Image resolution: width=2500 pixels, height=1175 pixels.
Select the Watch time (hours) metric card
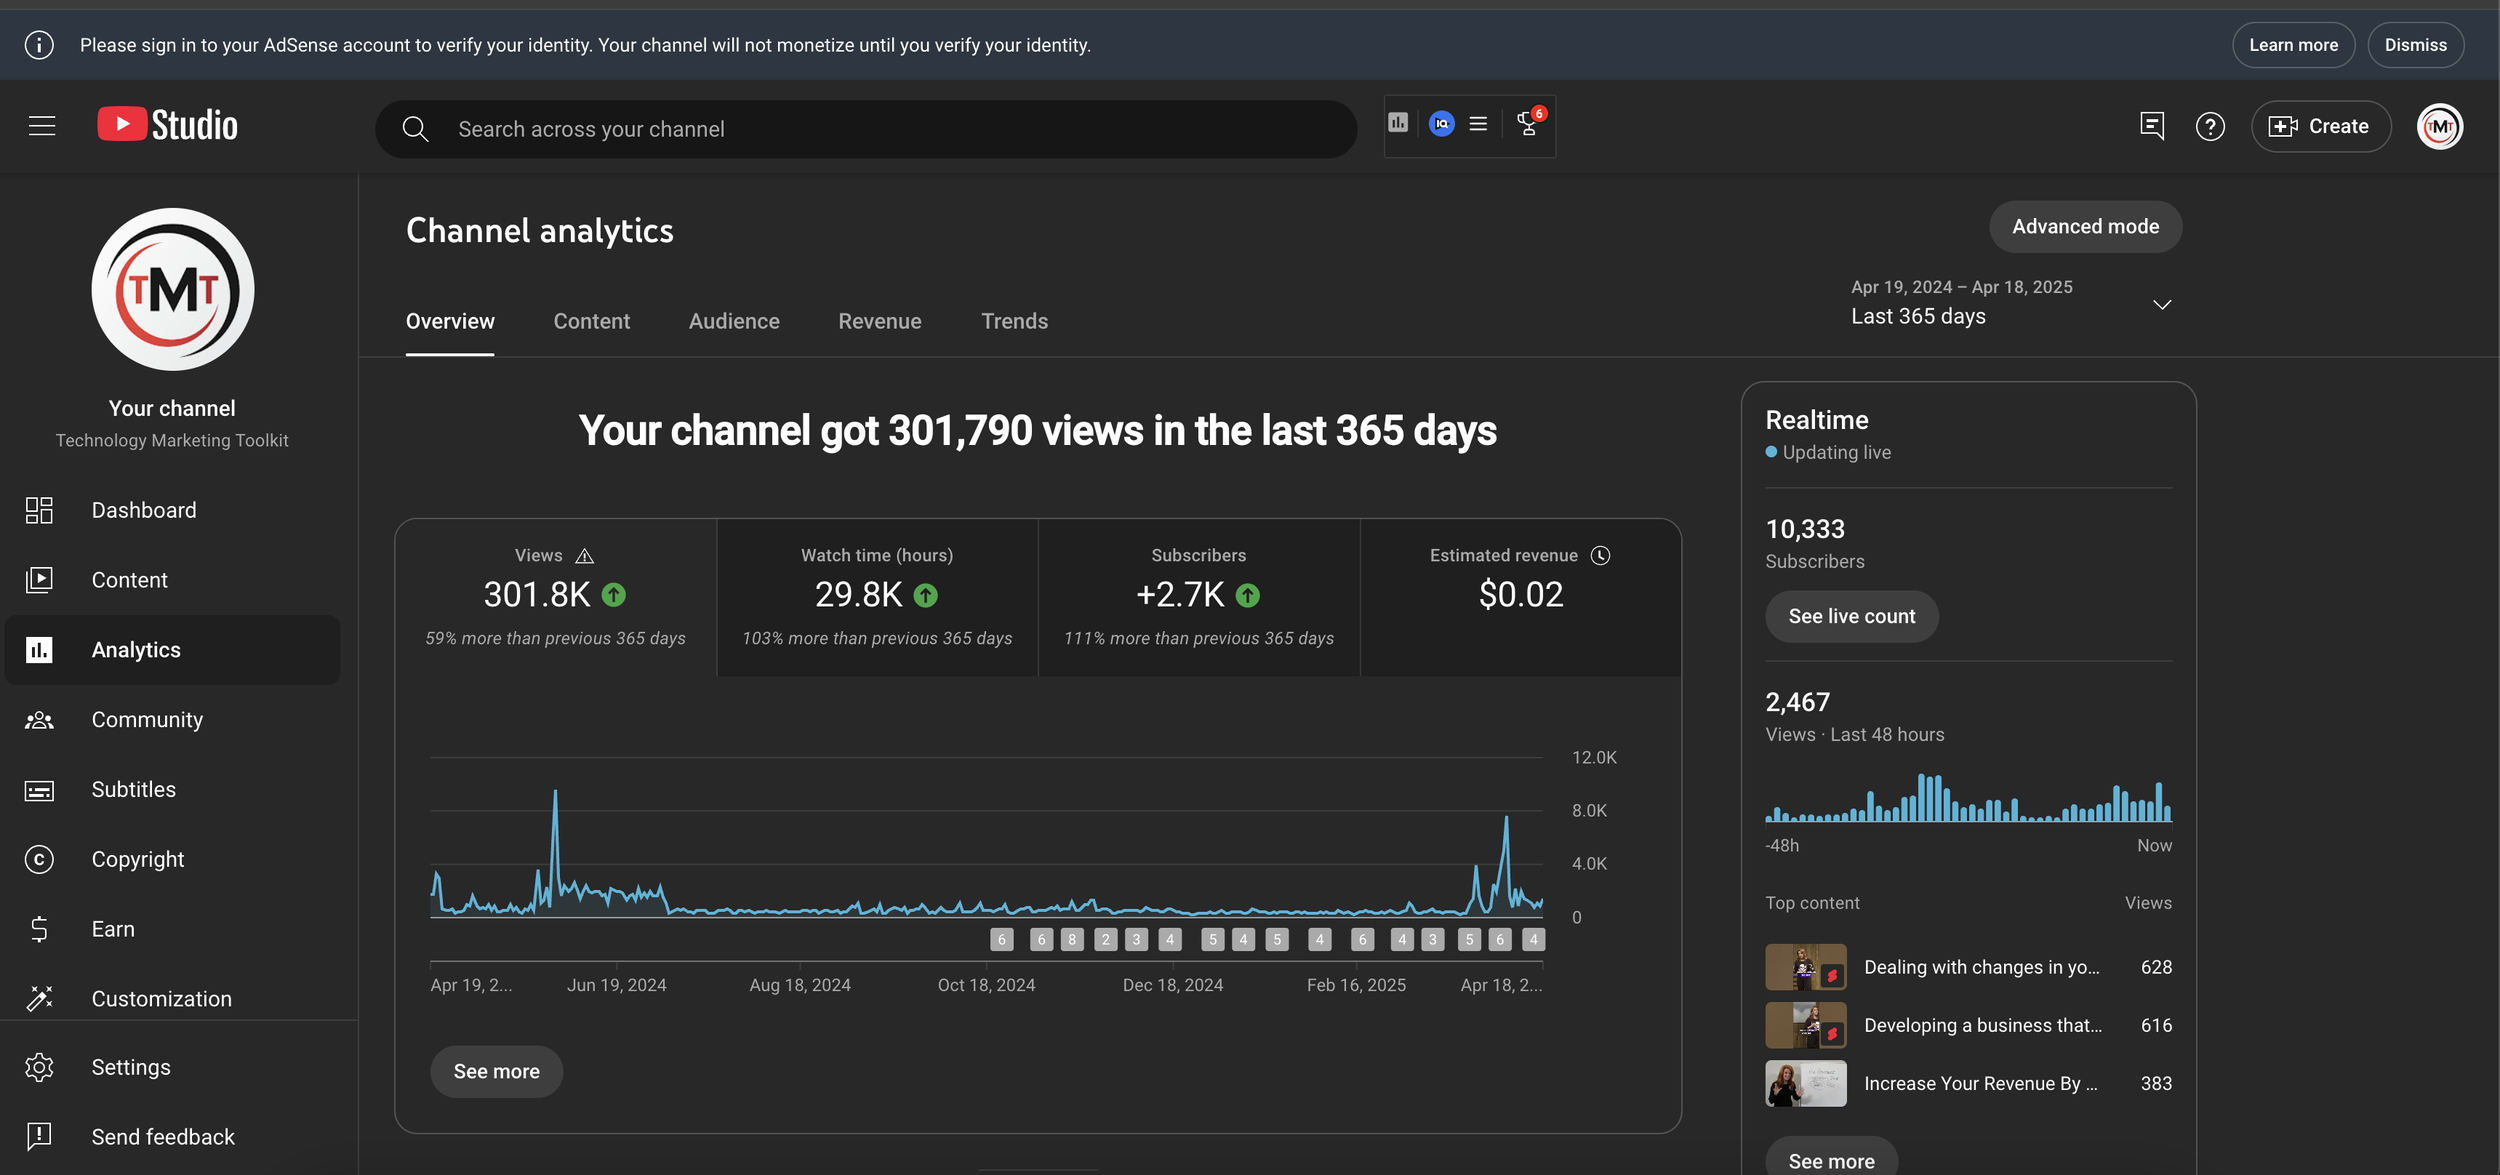(x=877, y=596)
